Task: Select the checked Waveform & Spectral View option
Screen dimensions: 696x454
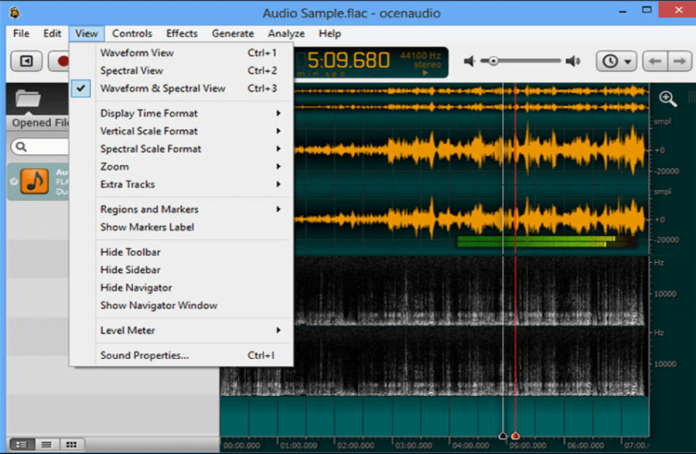Action: click(x=162, y=89)
